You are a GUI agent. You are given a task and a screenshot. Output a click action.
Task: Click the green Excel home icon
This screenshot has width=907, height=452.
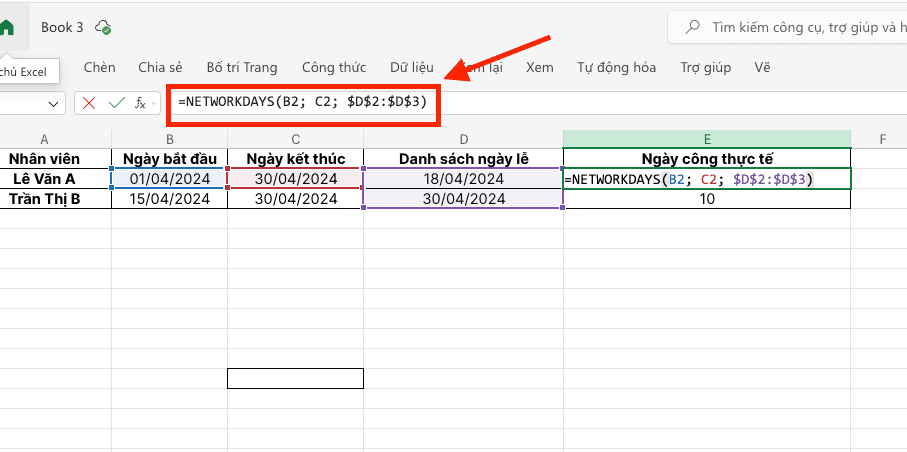click(7, 27)
